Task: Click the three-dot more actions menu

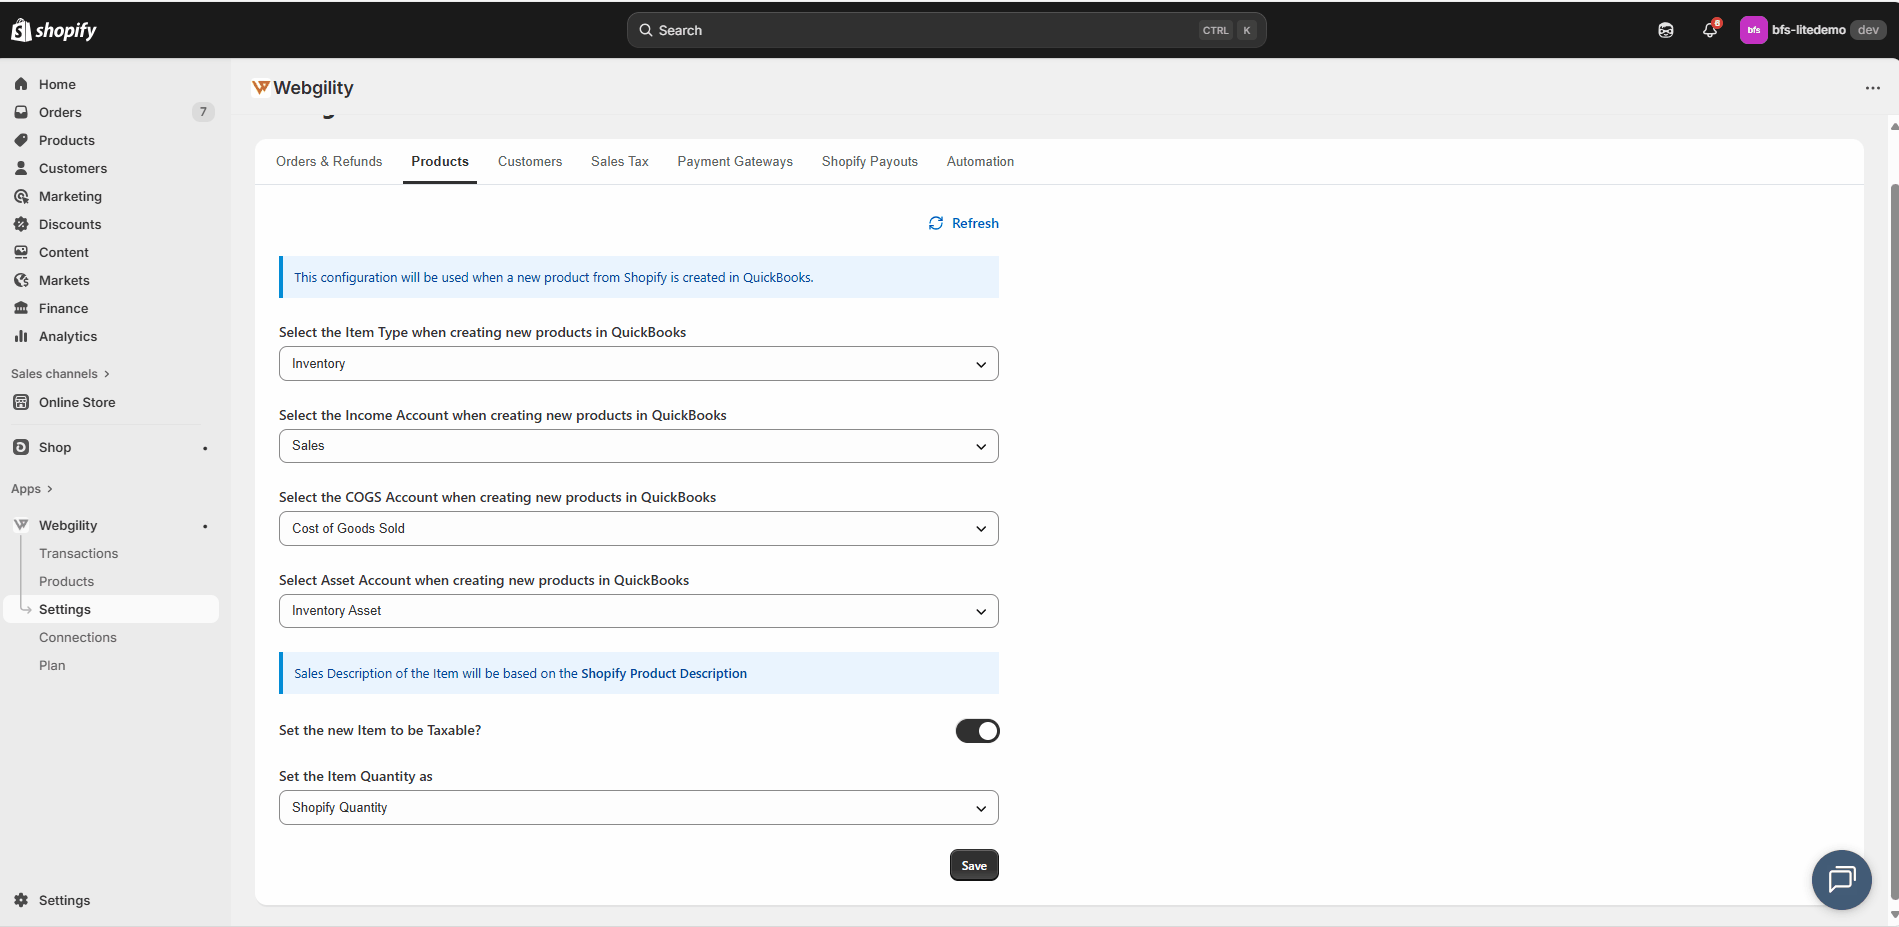Action: coord(1872,88)
